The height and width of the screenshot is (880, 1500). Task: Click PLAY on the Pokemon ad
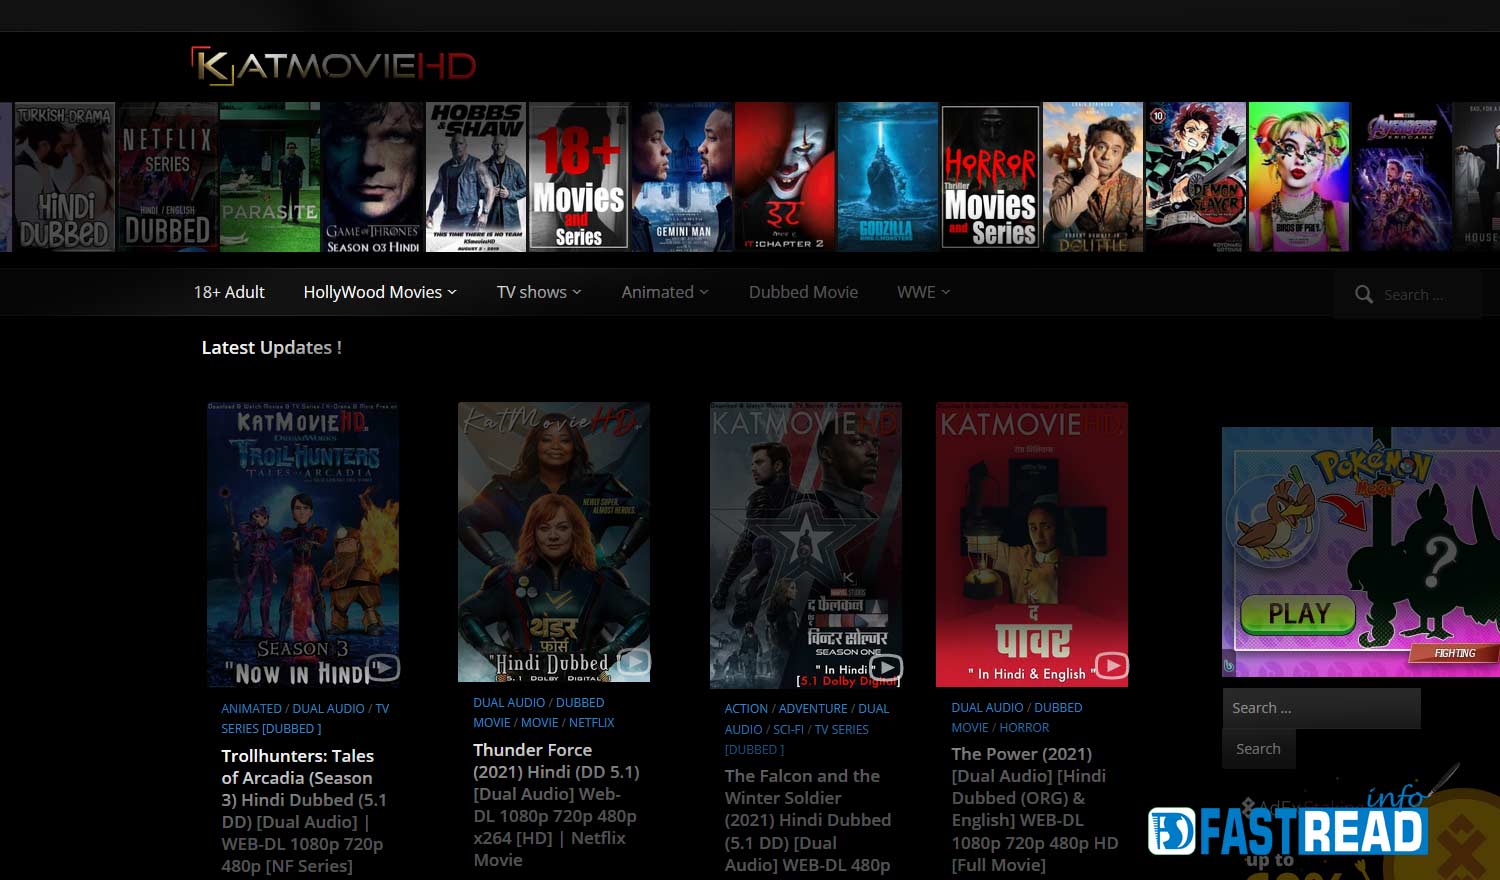pos(1298,614)
